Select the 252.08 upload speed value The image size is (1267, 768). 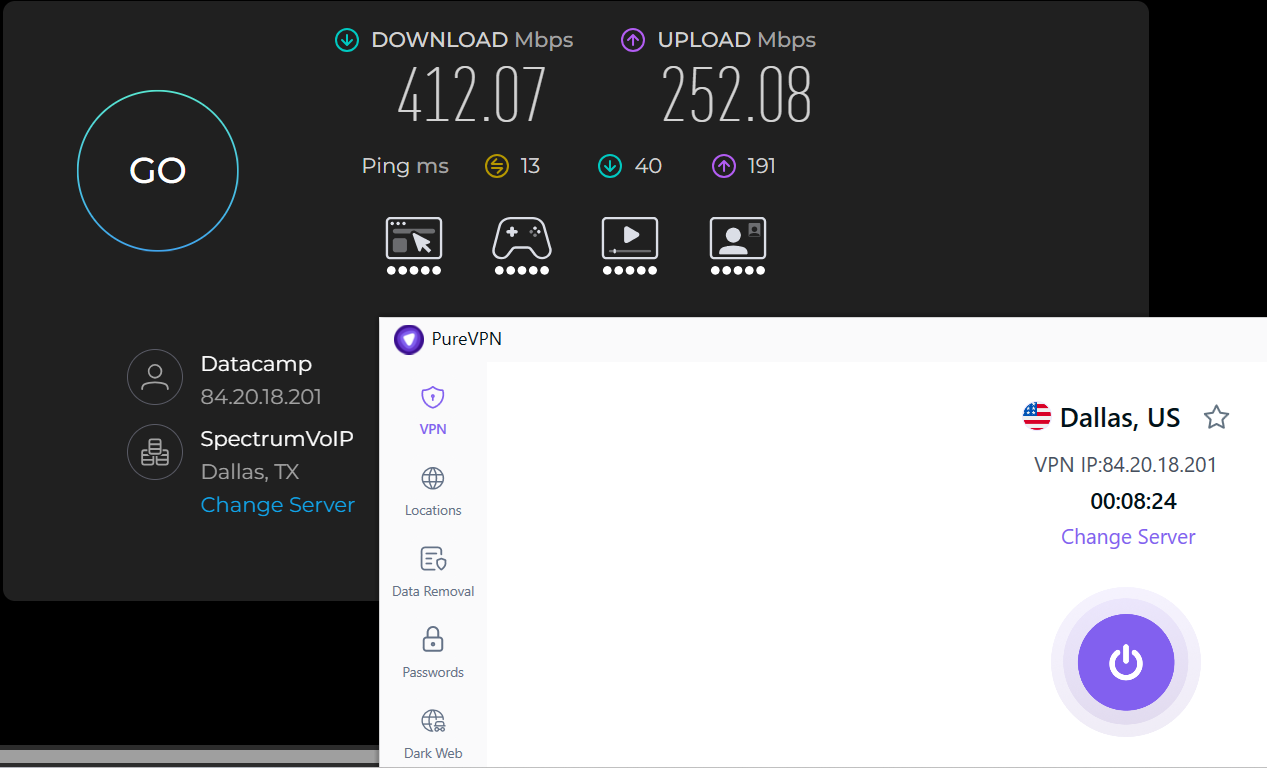point(737,96)
